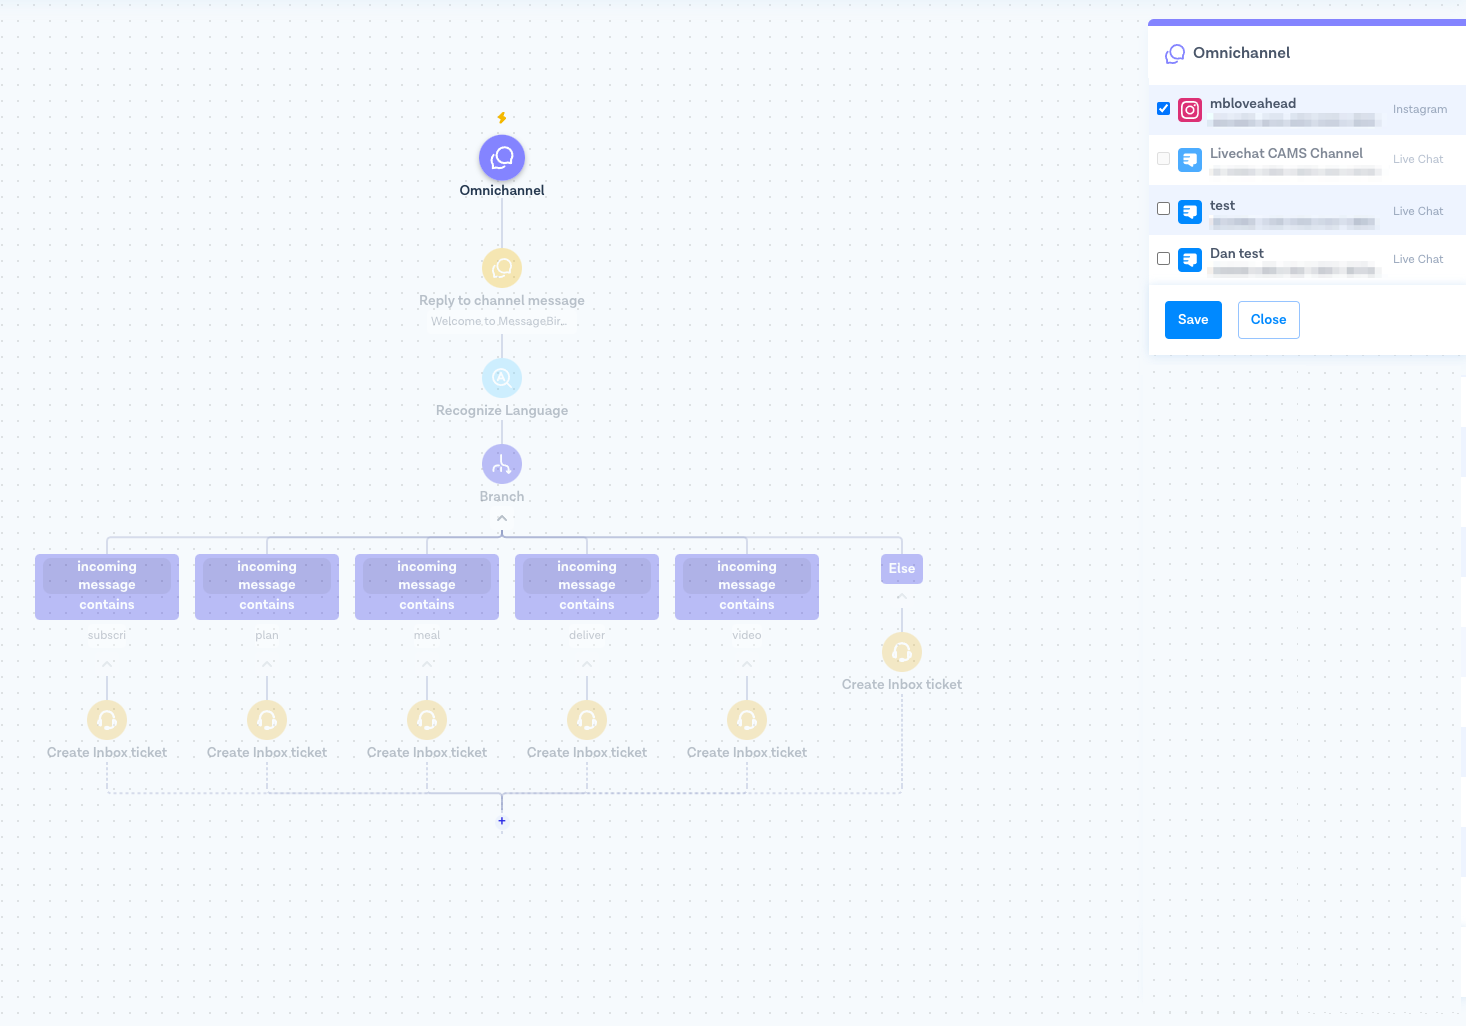Image resolution: width=1466 pixels, height=1026 pixels.
Task: Enable the test Live Chat channel checkbox
Action: 1163,209
